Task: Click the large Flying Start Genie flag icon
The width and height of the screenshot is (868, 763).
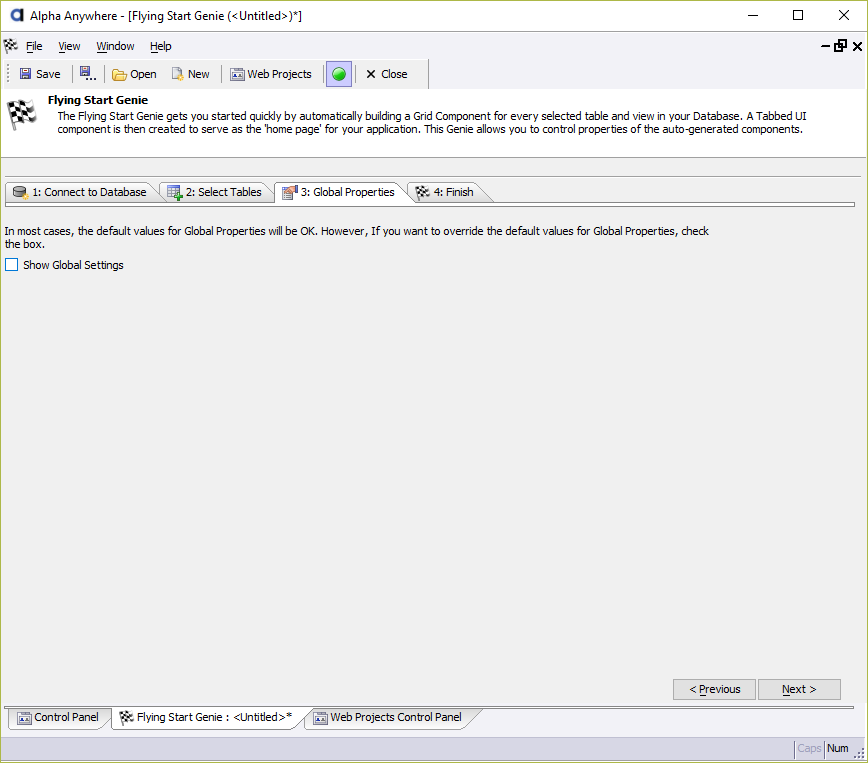Action: point(22,115)
